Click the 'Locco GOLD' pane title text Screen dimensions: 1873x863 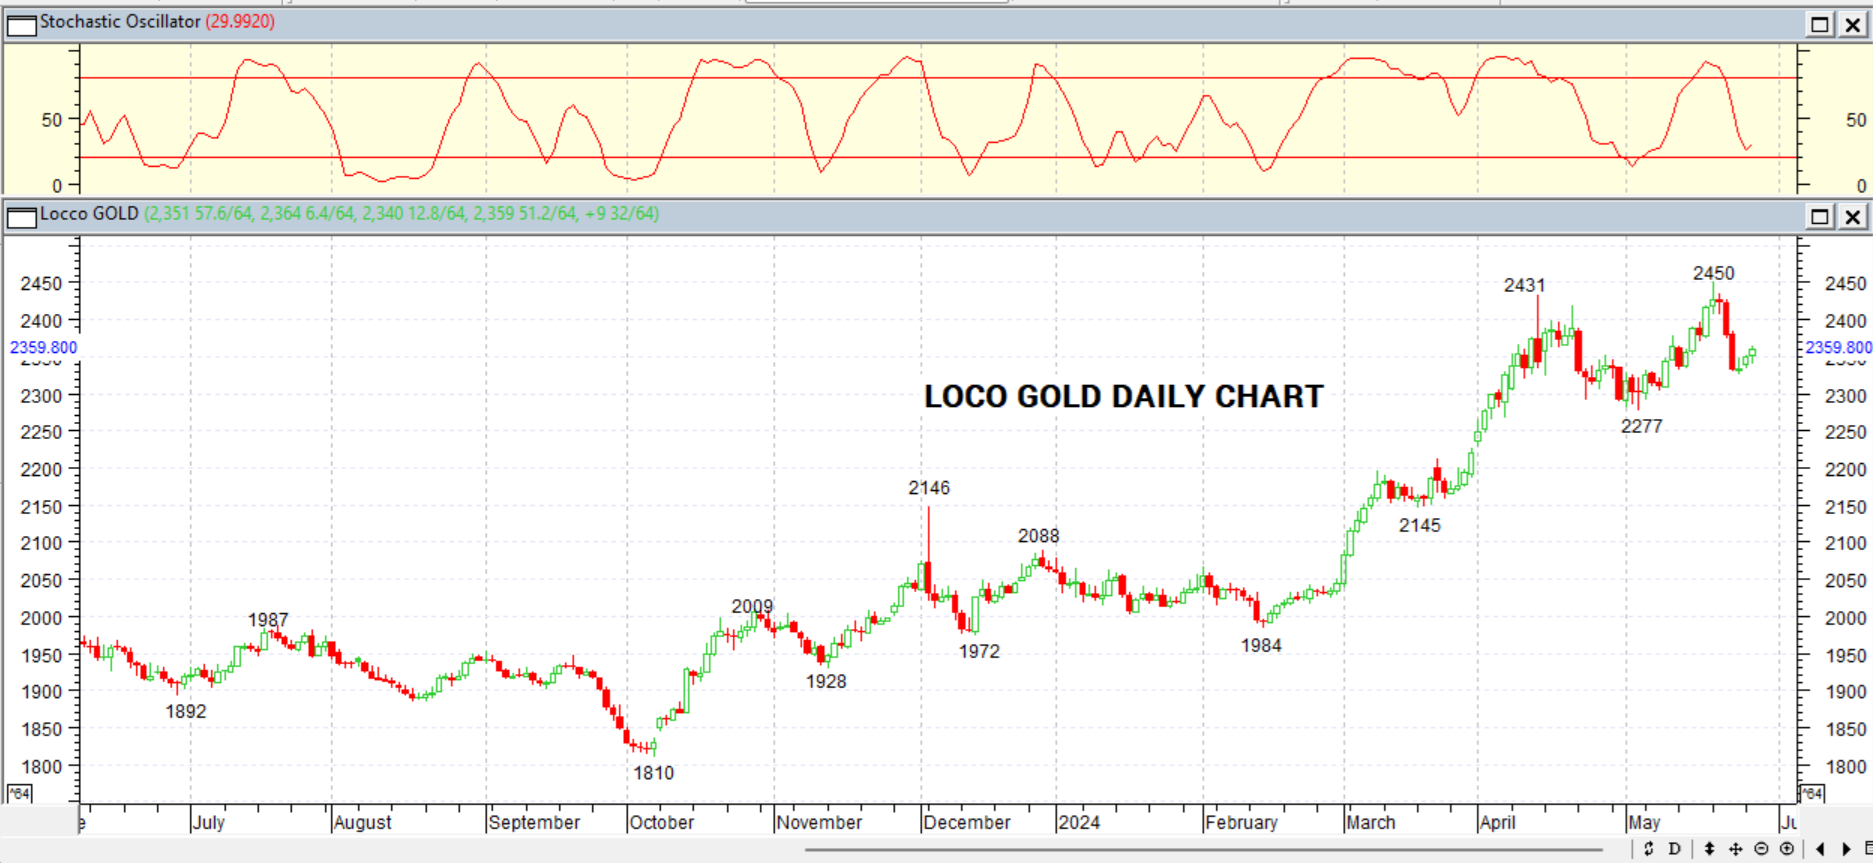point(89,214)
